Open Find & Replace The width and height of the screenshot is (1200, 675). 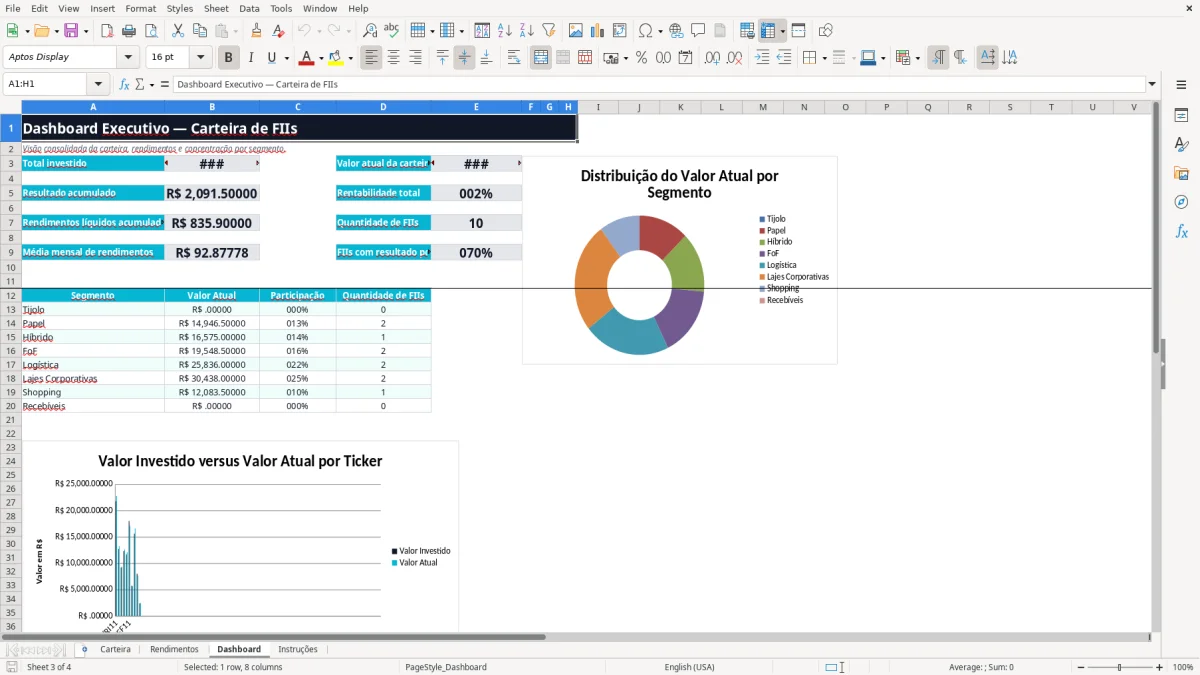(370, 31)
